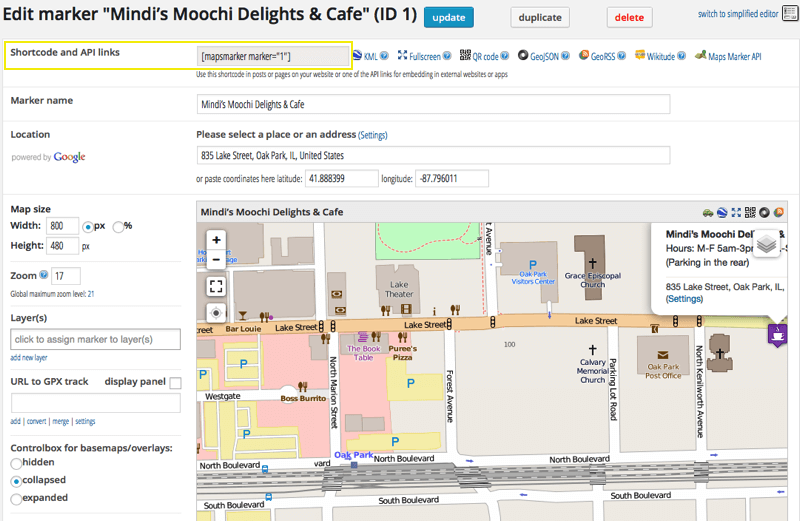The width and height of the screenshot is (800, 521).
Task: Click the shortcode field mapsmarker marker="1"
Action: (x=273, y=56)
